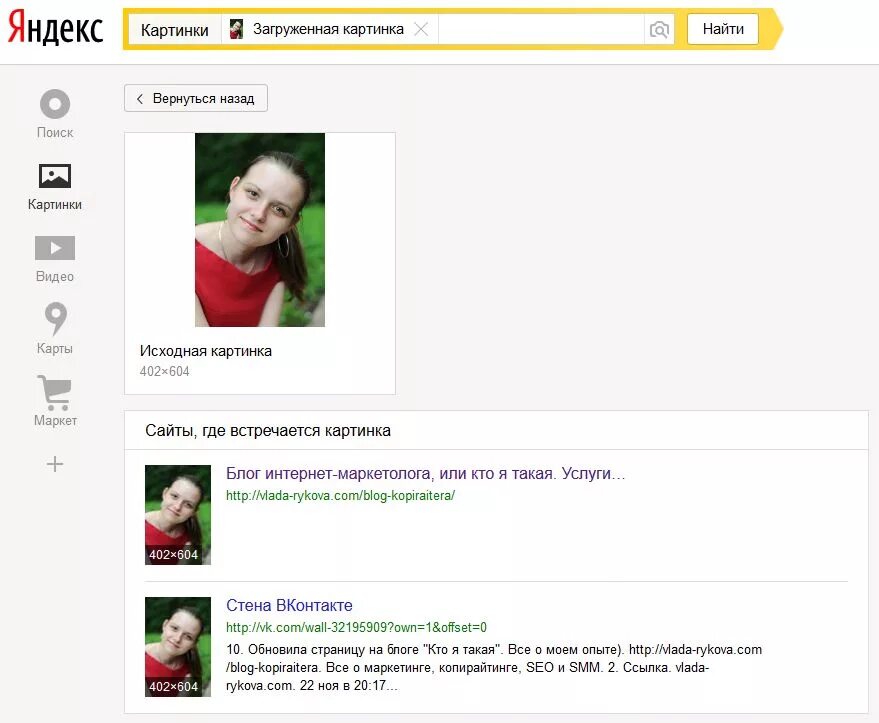Open the large Исходная картинка preview
Image resolution: width=879 pixels, height=723 pixels.
pos(260,230)
